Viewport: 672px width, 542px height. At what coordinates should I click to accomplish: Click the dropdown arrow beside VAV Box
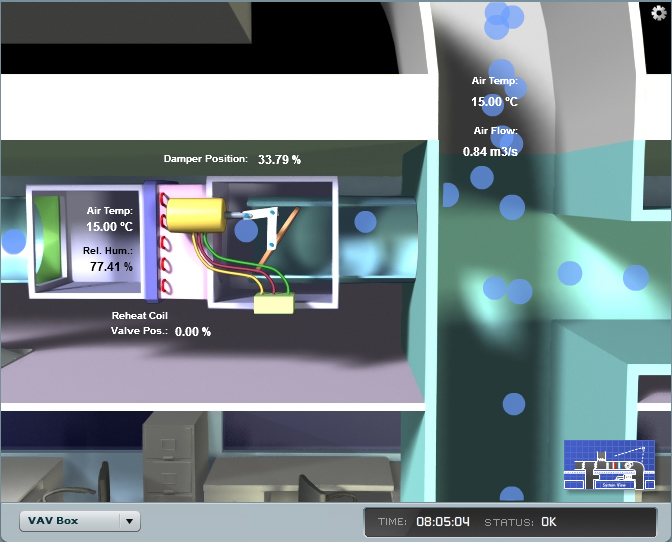129,521
